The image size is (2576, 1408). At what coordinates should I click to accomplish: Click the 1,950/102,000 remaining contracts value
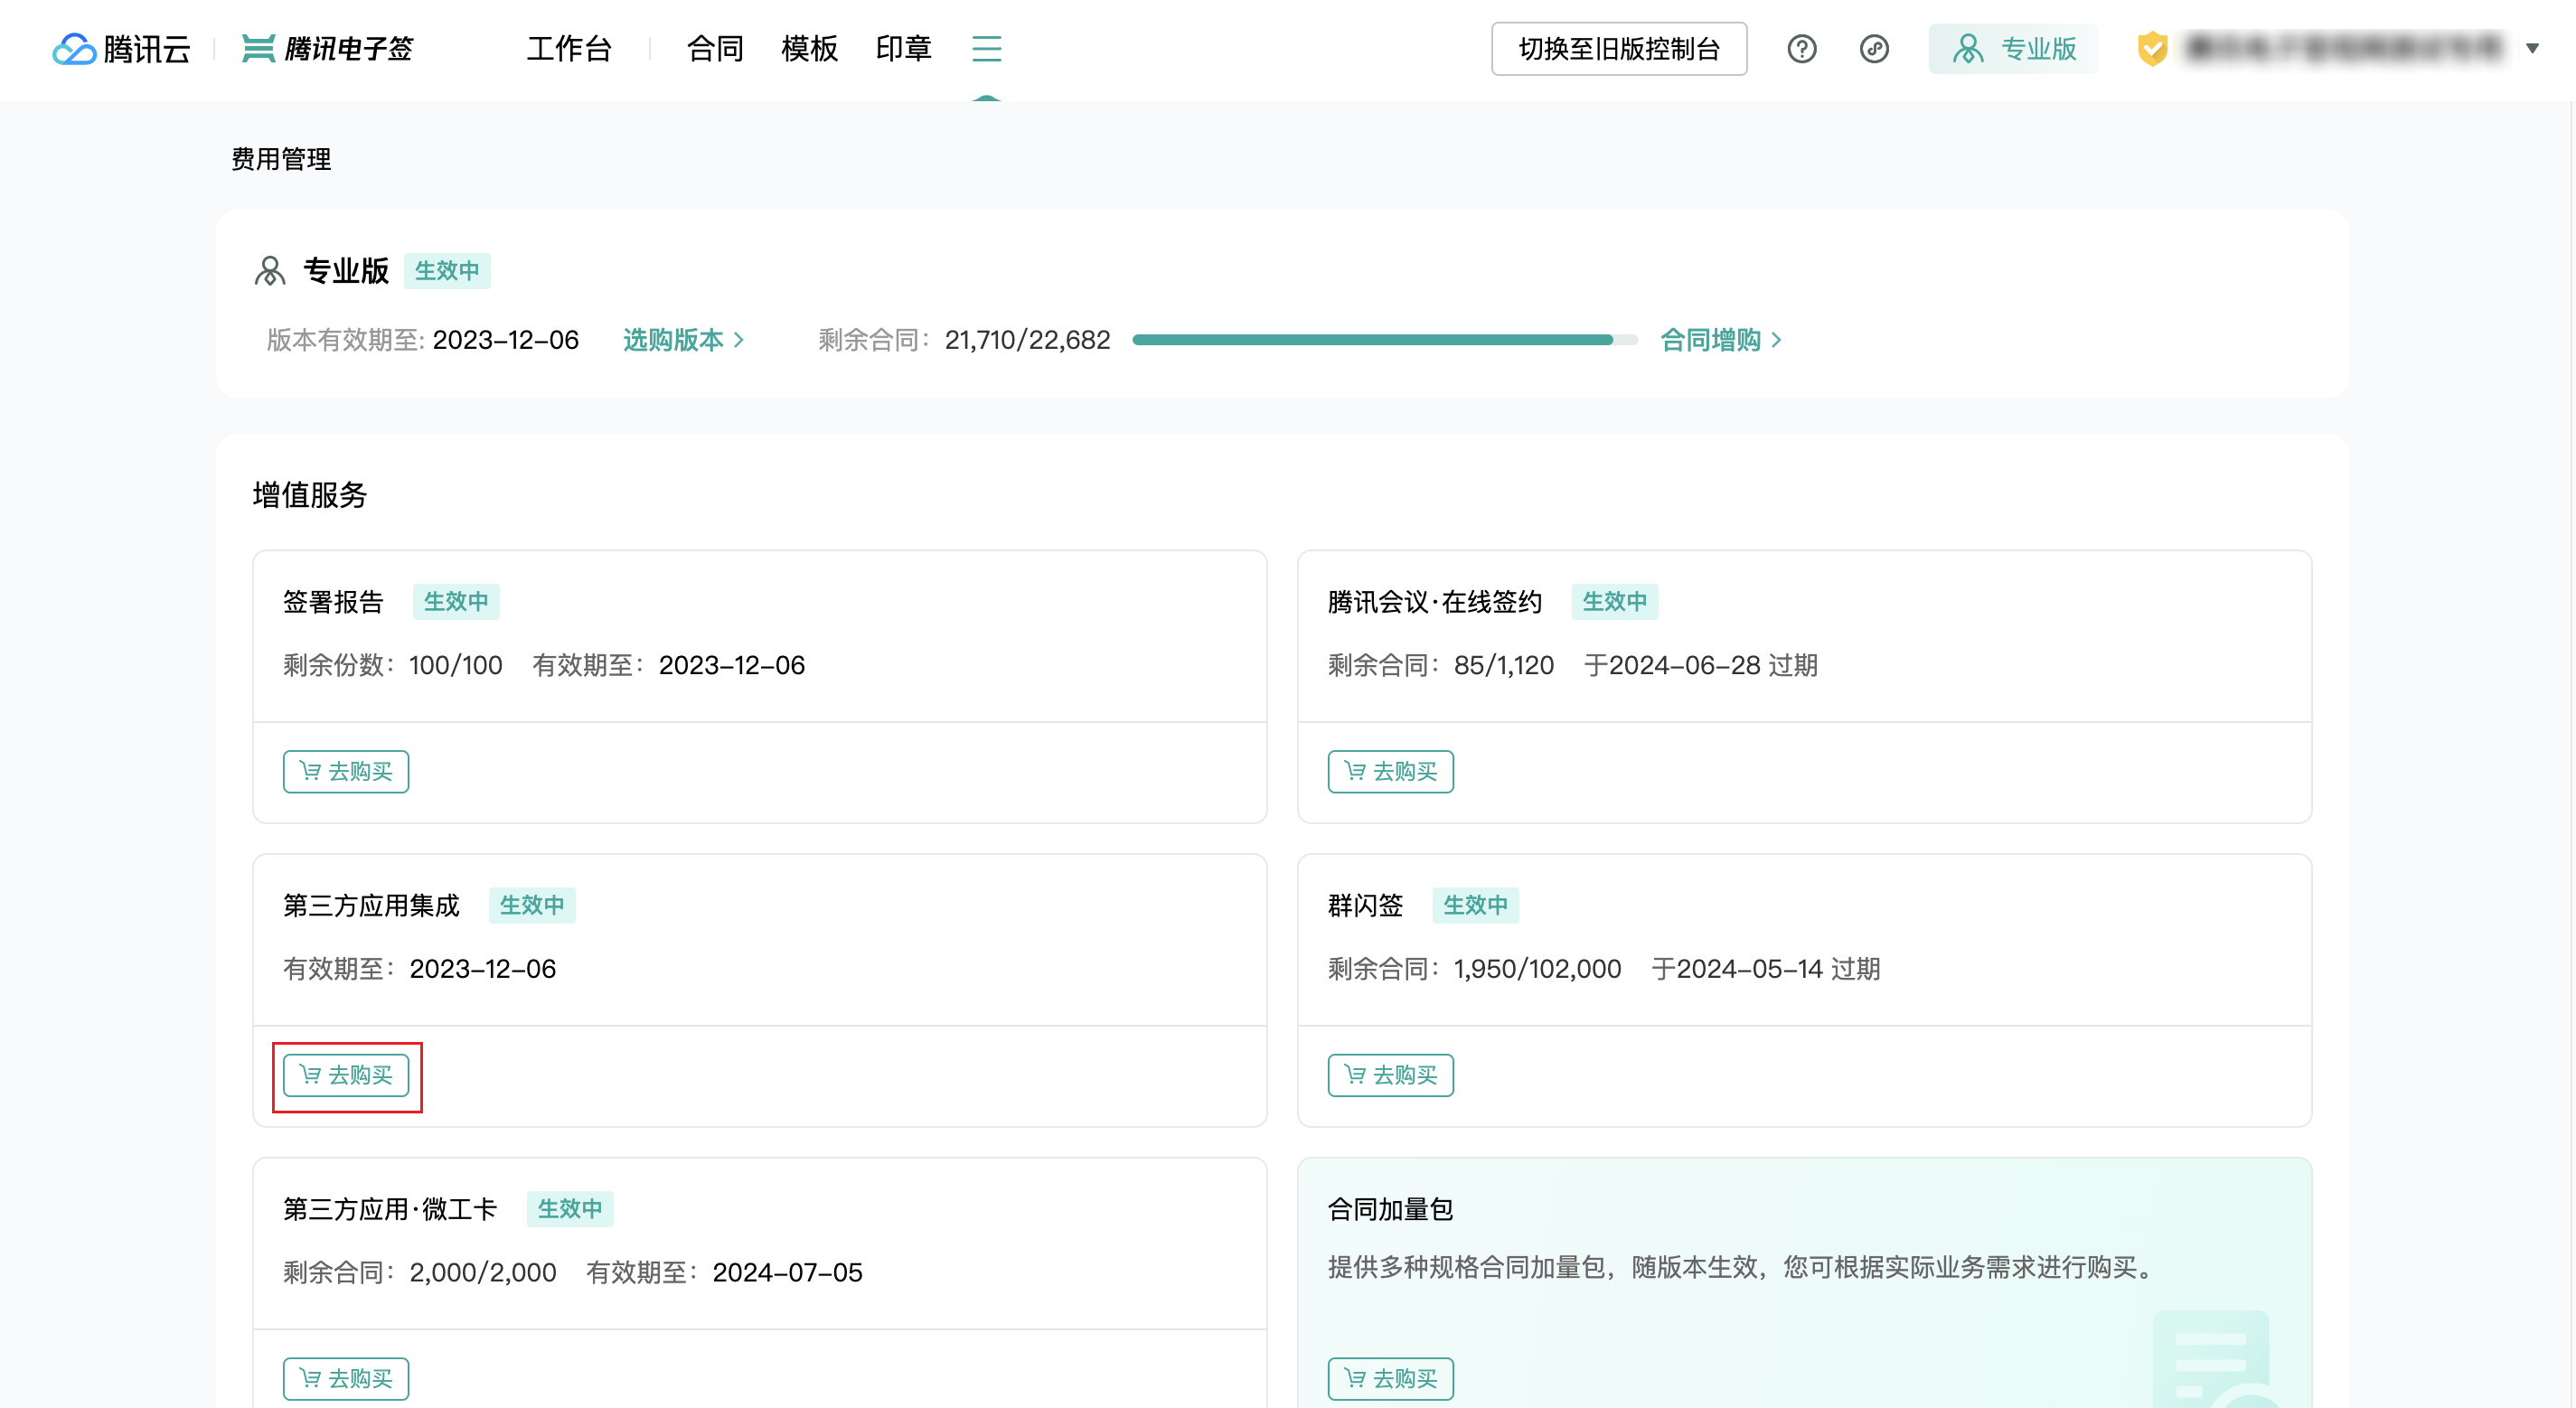tap(1537, 969)
